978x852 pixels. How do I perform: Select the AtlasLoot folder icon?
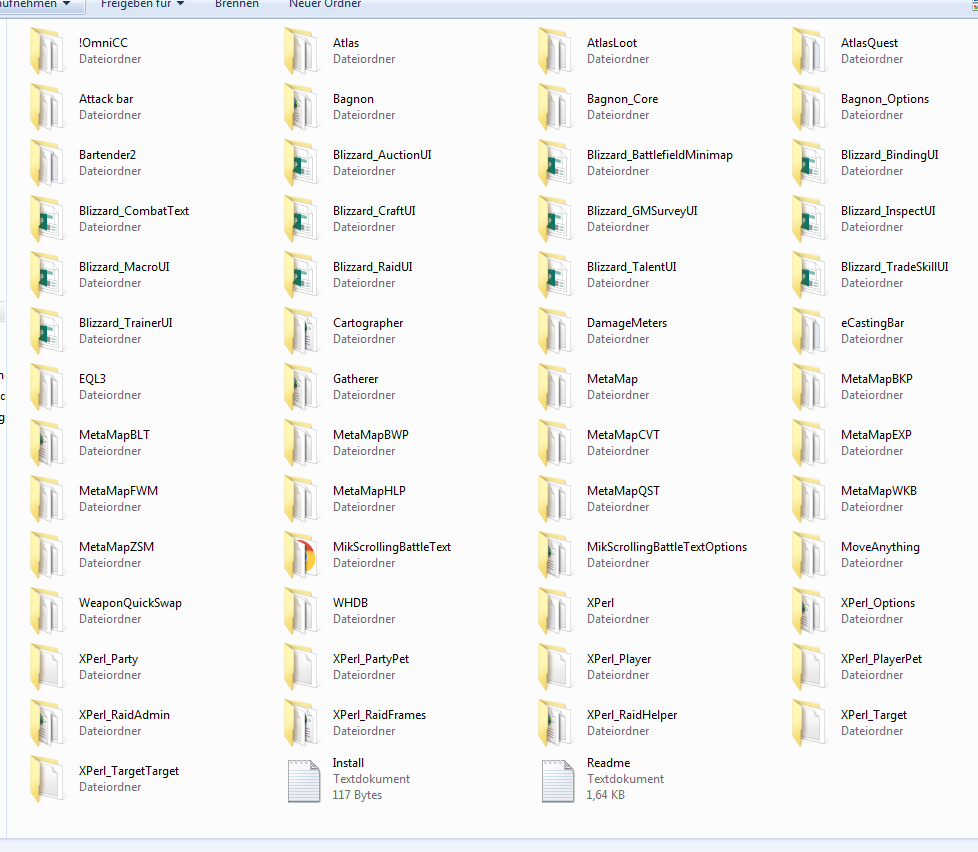(x=554, y=51)
